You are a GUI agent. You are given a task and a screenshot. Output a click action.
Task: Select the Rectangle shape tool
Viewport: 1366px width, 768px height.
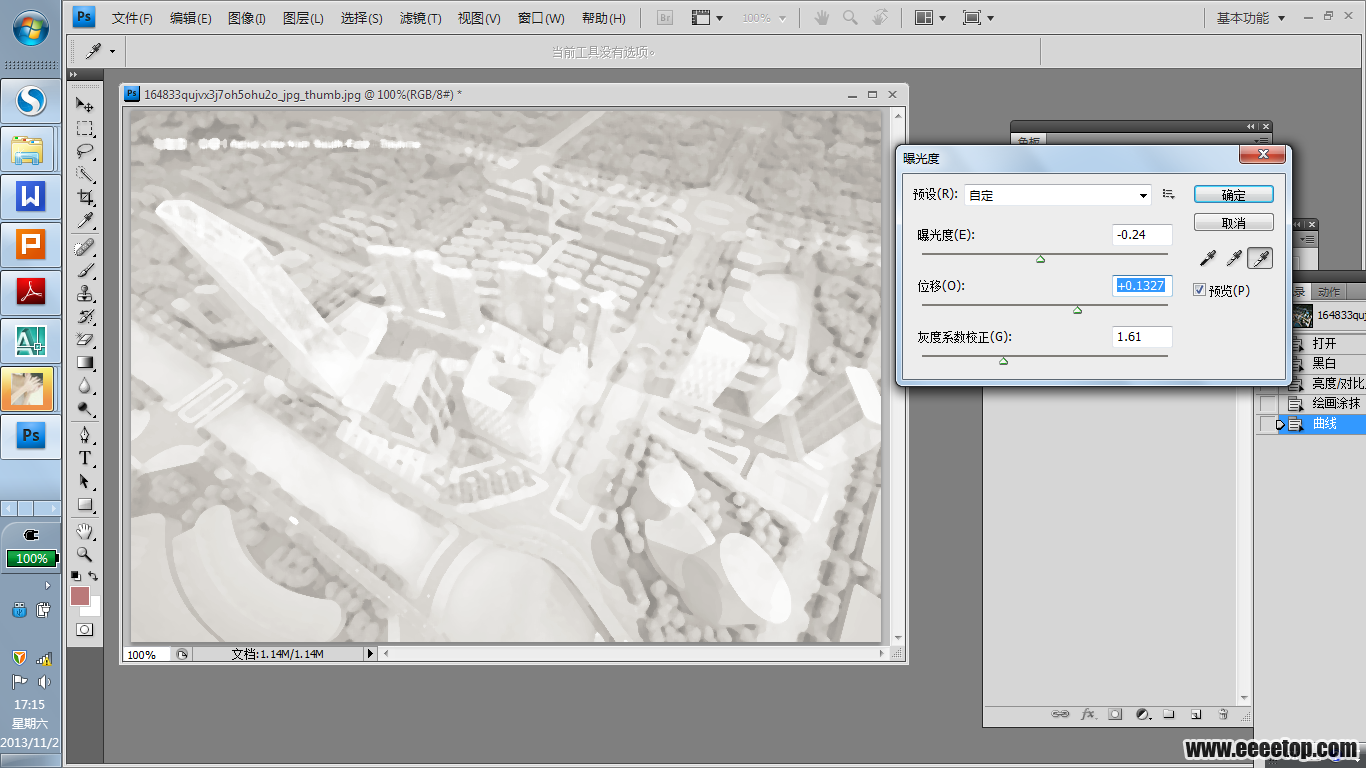85,504
